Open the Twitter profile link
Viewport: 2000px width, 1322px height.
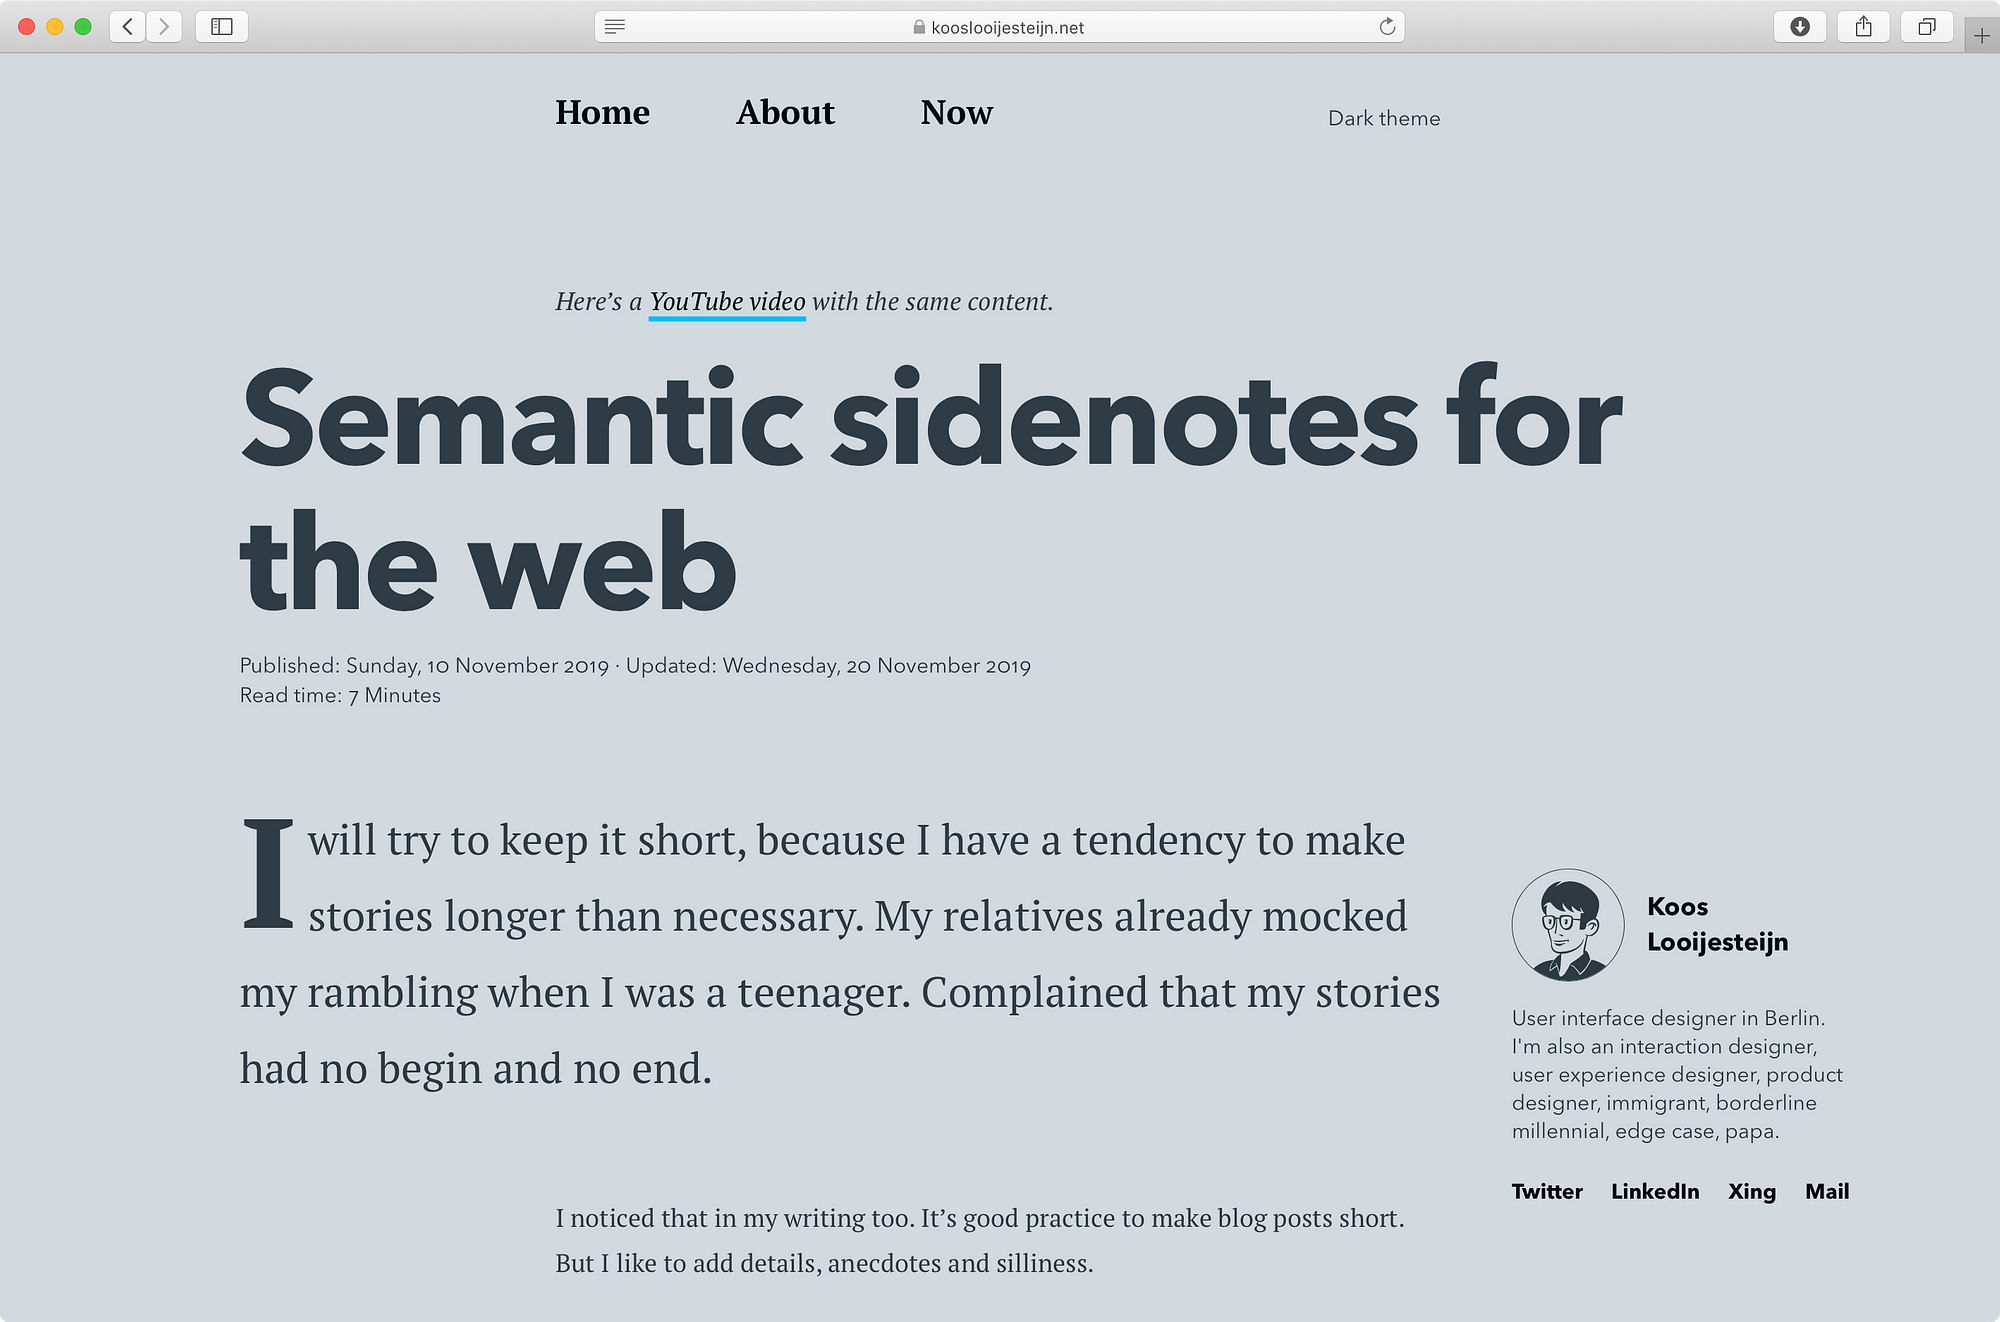click(1547, 1191)
